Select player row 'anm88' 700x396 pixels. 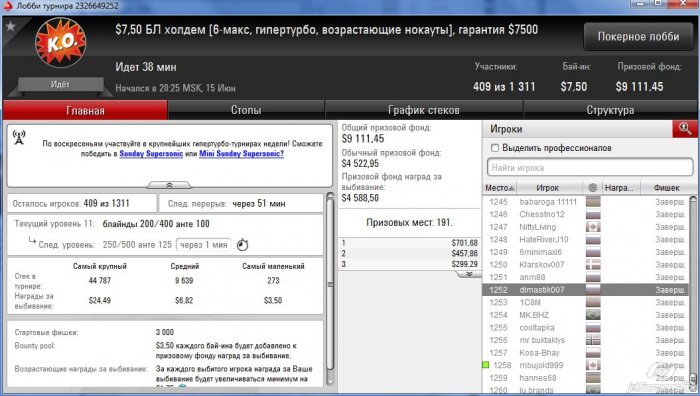586,277
